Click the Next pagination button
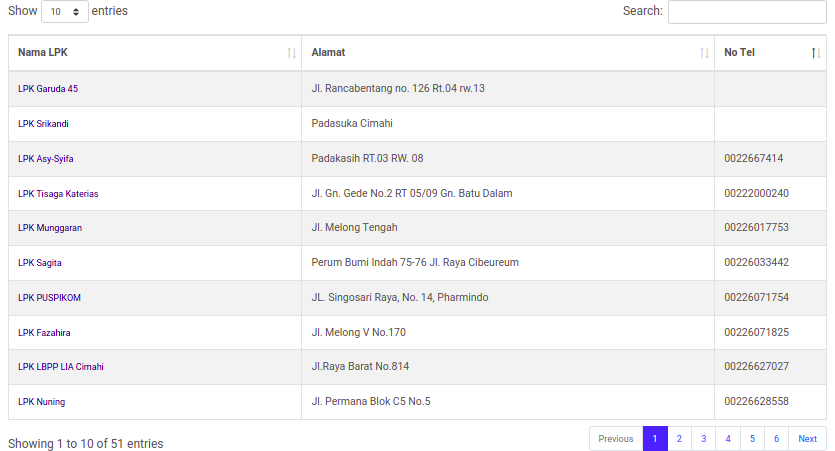The height and width of the screenshot is (451, 835). click(x=807, y=439)
